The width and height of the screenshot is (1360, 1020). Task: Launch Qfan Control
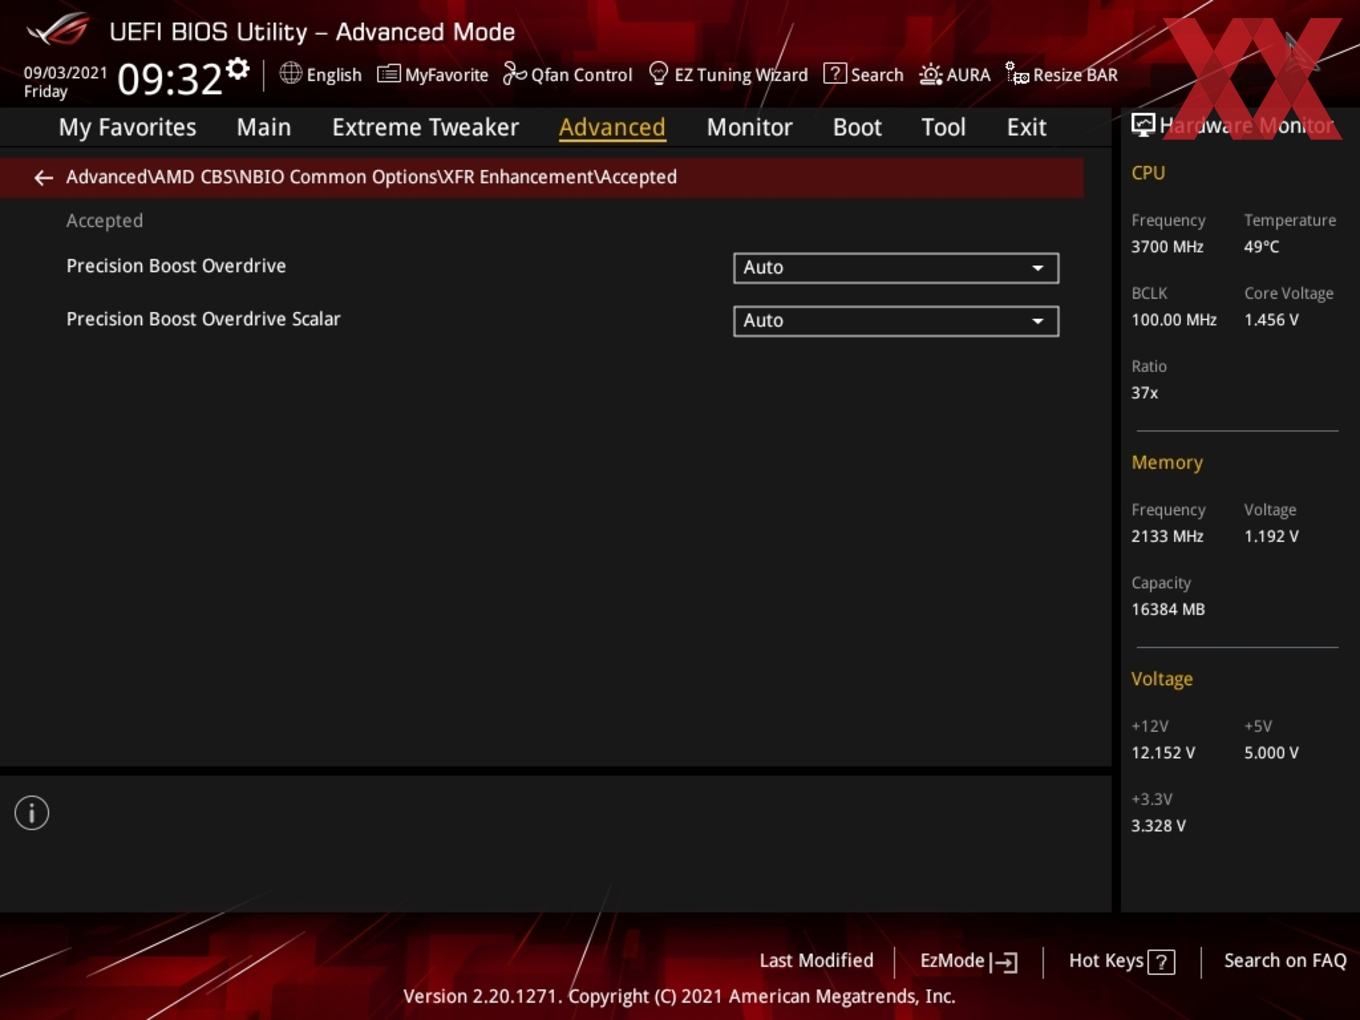point(567,74)
